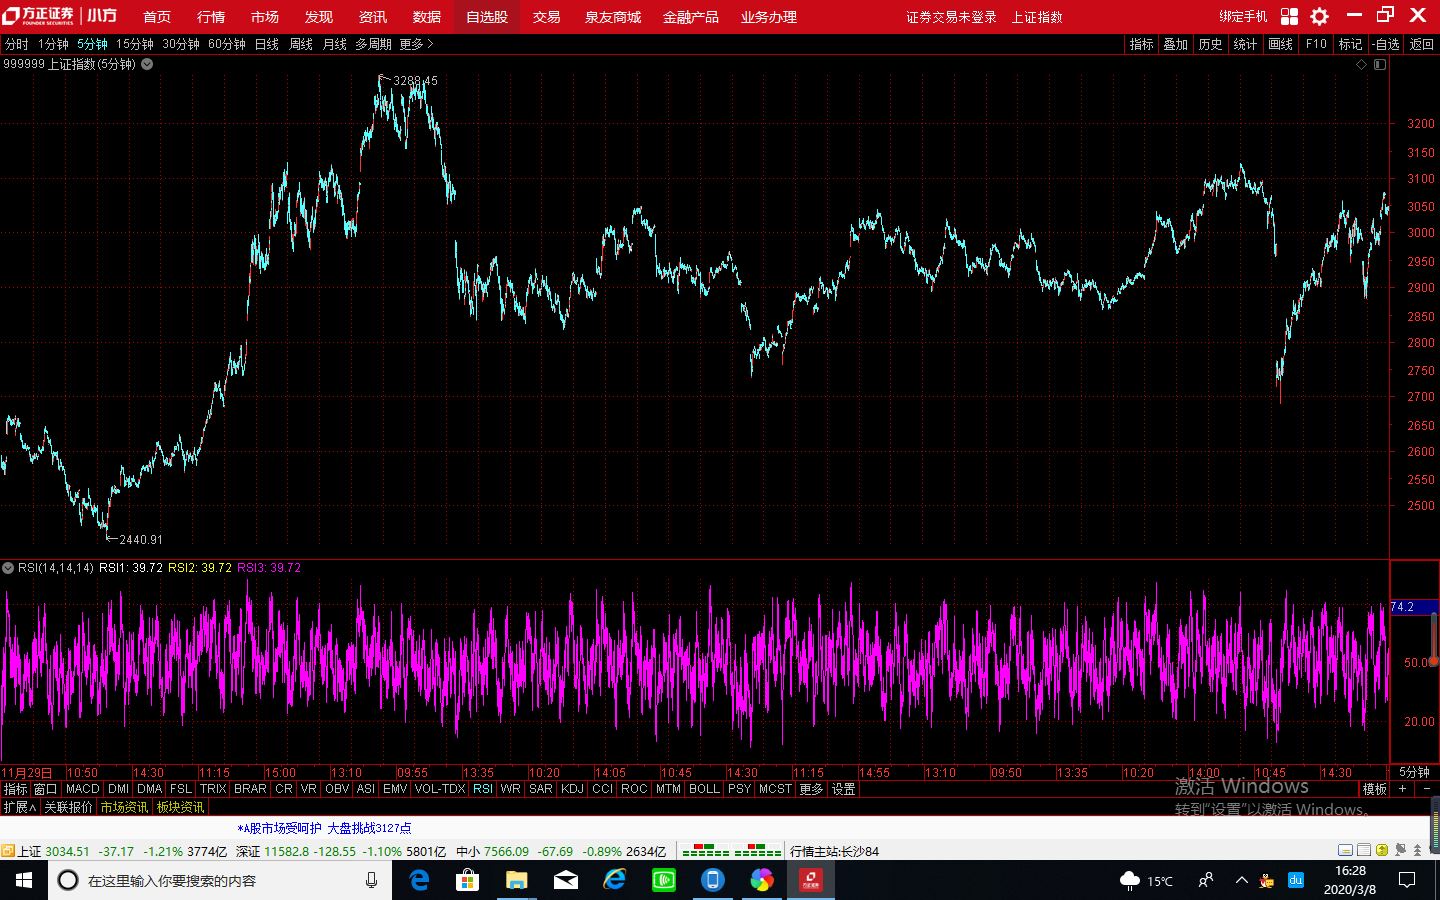
Task: Select the MACD indicator
Action: (83, 789)
